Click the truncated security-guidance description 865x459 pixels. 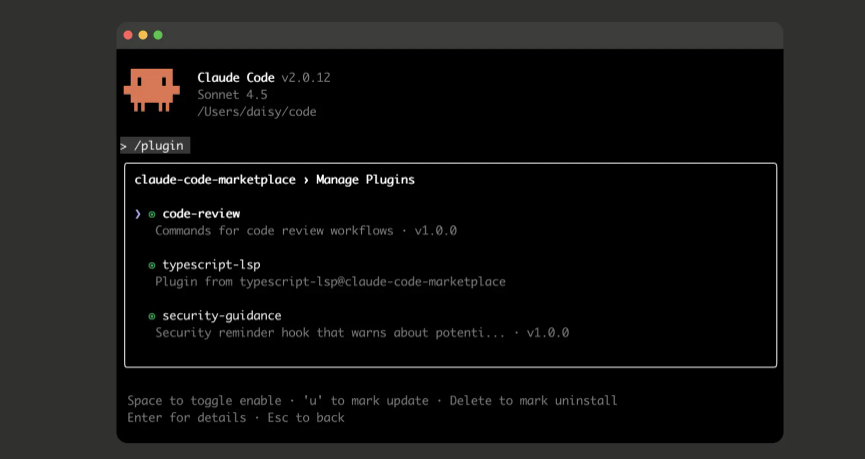(x=330, y=332)
